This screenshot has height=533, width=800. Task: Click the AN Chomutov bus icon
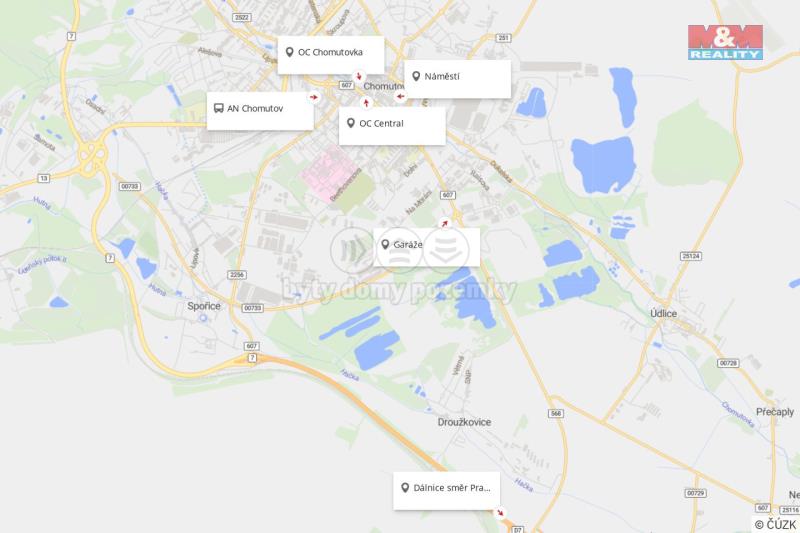click(x=218, y=108)
